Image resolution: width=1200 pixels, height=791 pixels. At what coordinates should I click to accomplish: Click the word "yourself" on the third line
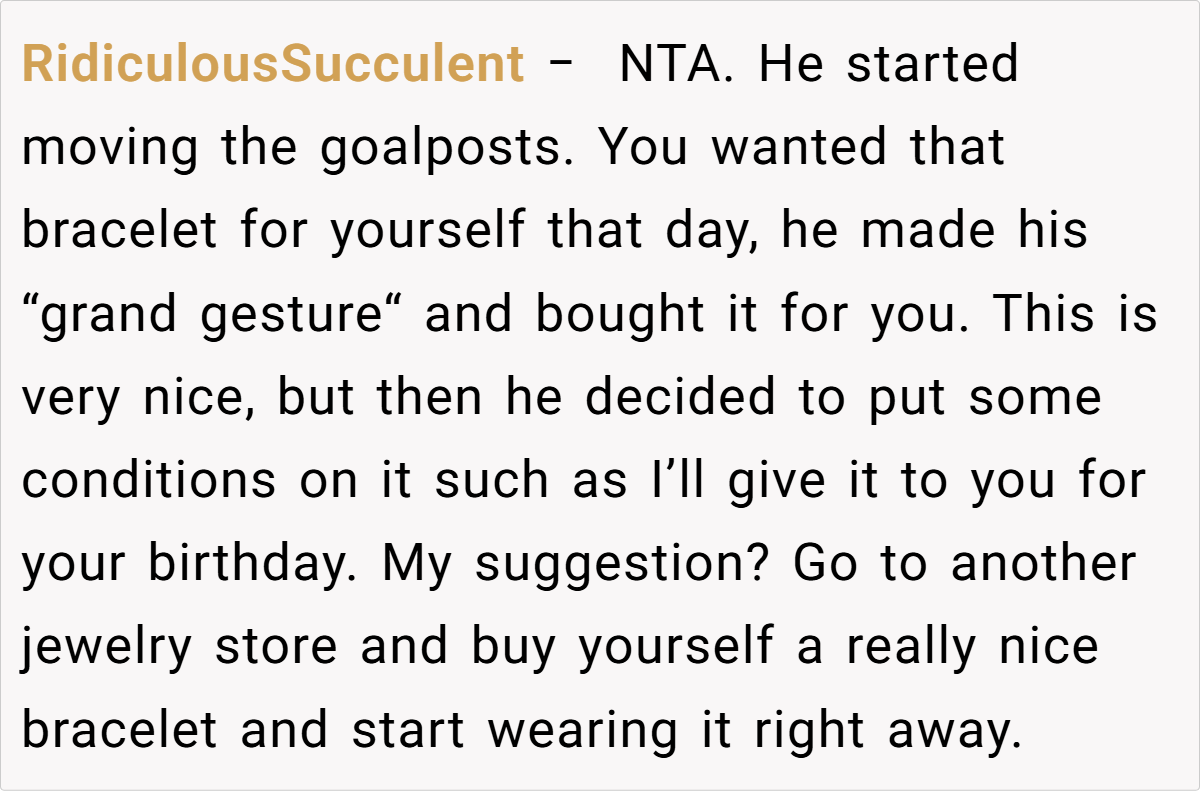tap(428, 232)
